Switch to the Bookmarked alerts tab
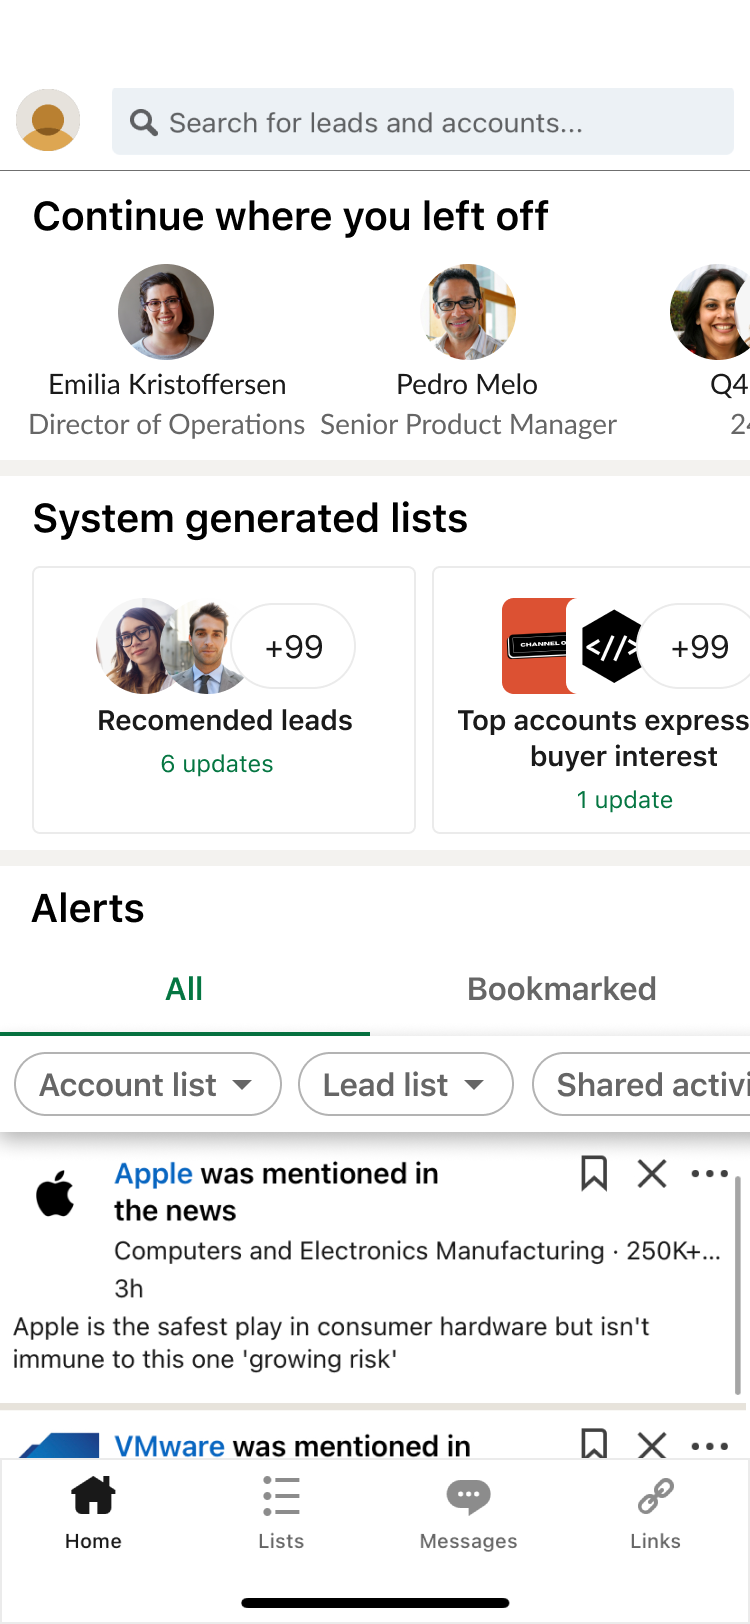 [x=562, y=989]
